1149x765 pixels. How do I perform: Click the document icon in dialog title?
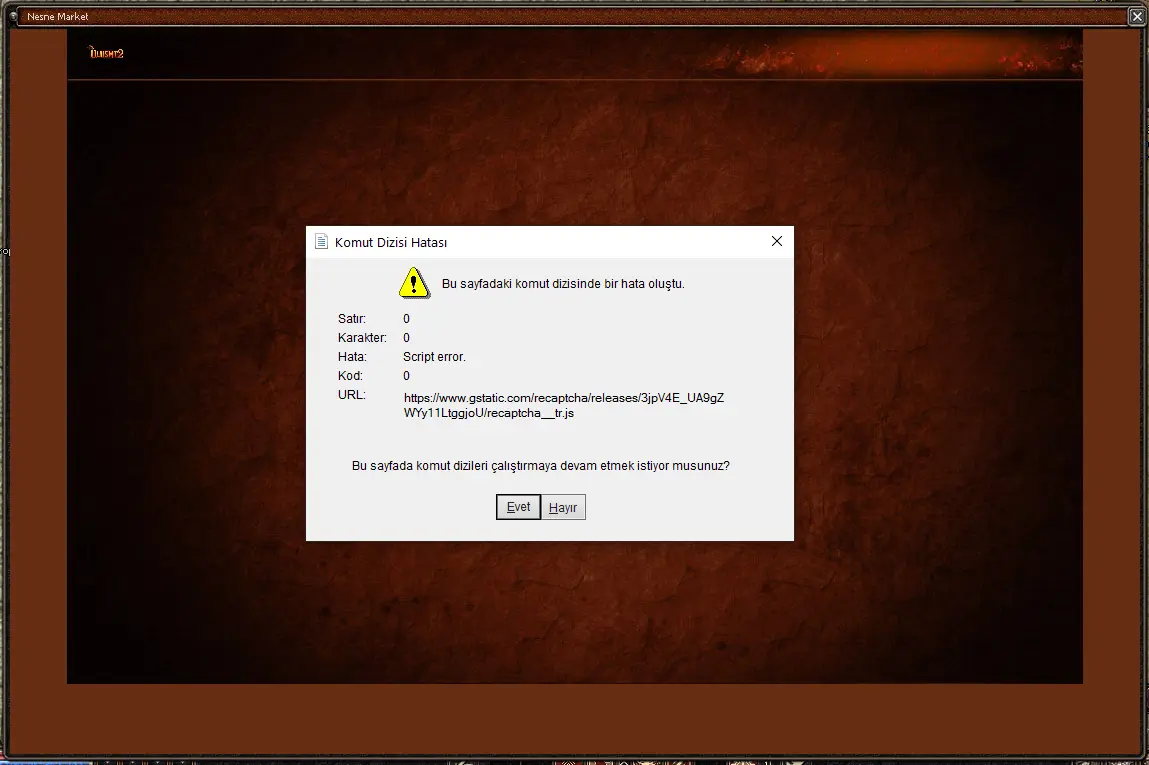(x=321, y=242)
